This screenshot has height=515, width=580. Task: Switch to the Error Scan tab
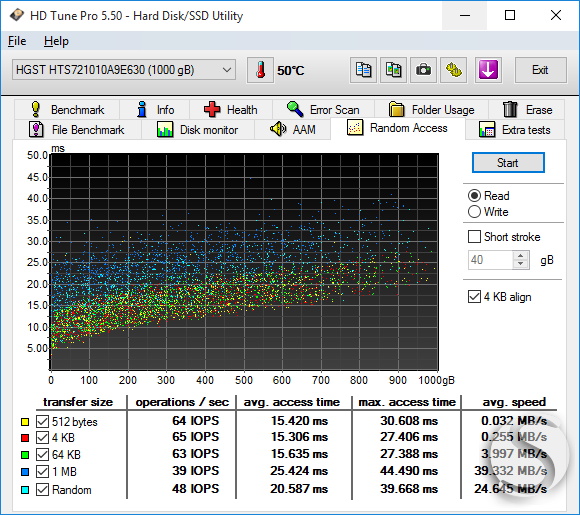point(323,110)
